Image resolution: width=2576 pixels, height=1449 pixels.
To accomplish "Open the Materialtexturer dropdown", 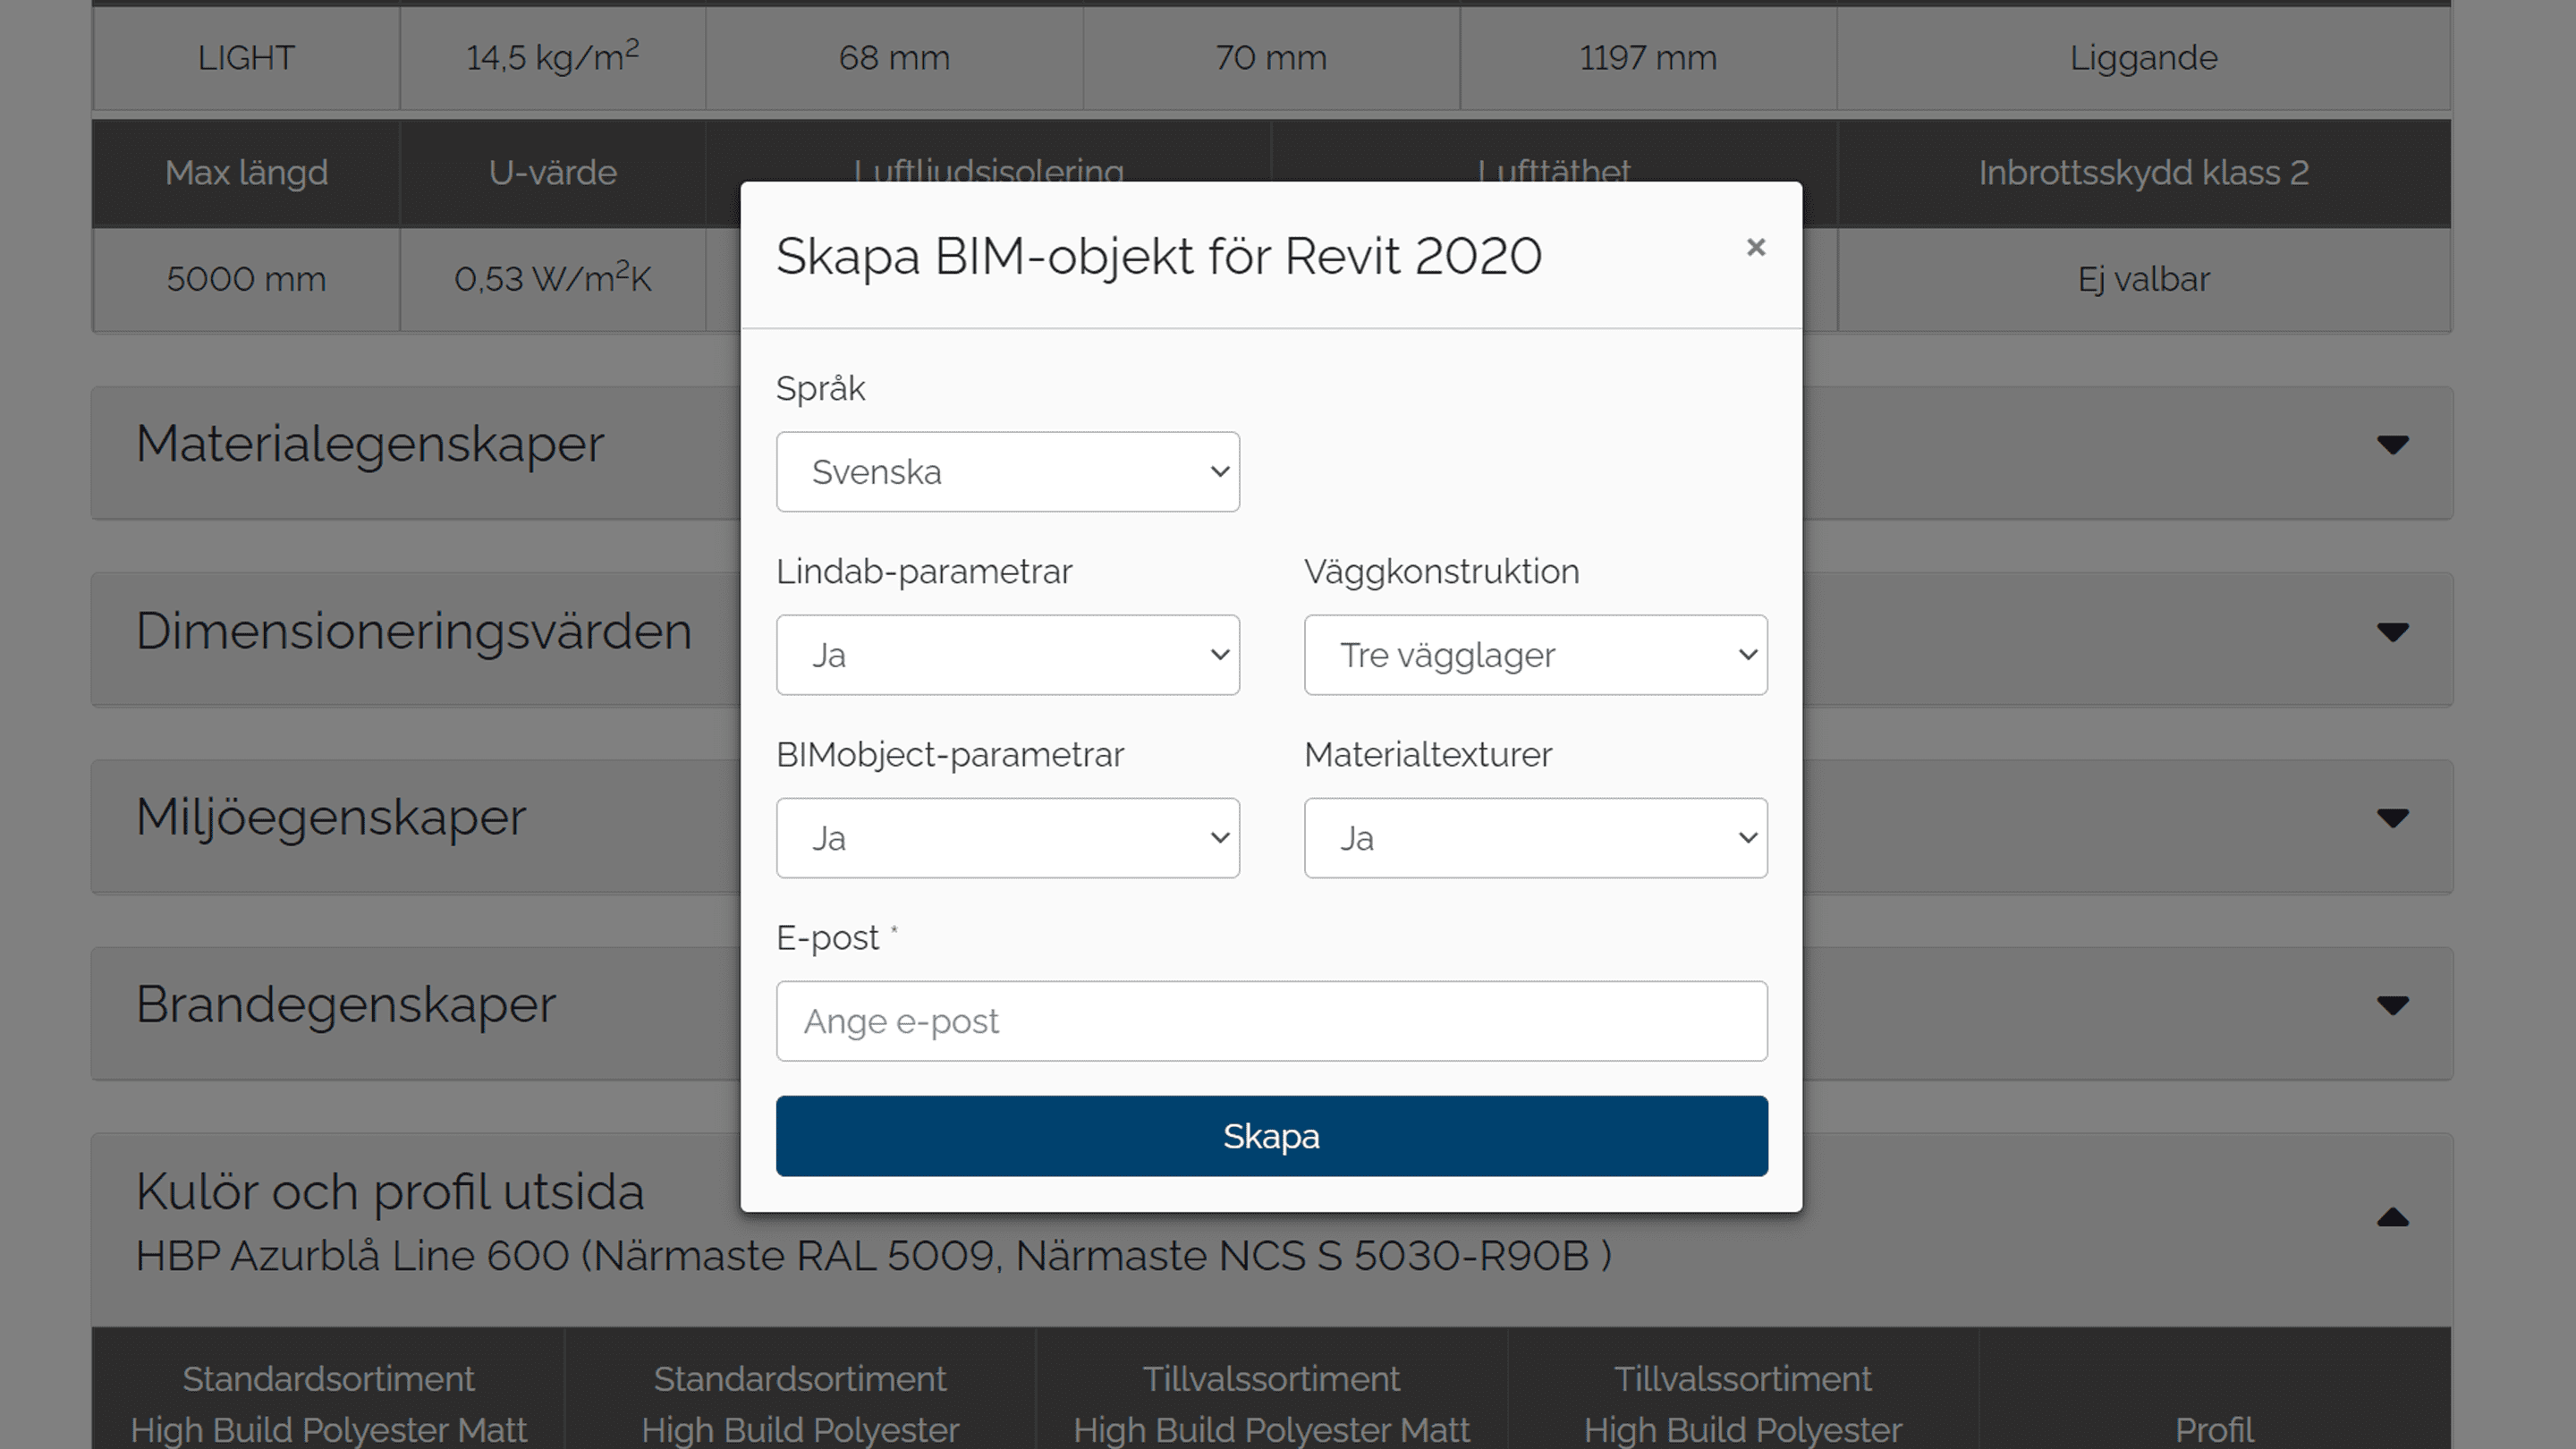I will tap(1535, 838).
